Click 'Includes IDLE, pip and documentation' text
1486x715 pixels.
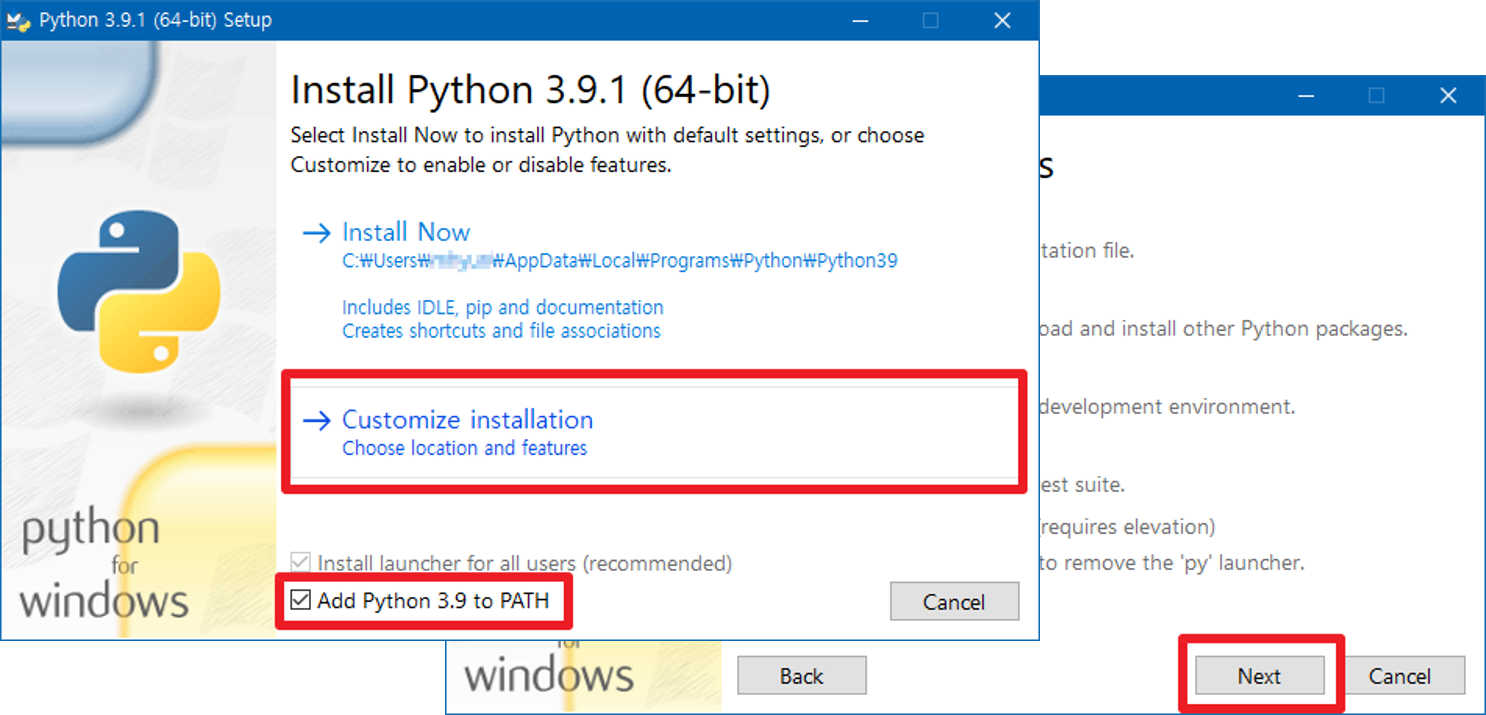(x=503, y=307)
